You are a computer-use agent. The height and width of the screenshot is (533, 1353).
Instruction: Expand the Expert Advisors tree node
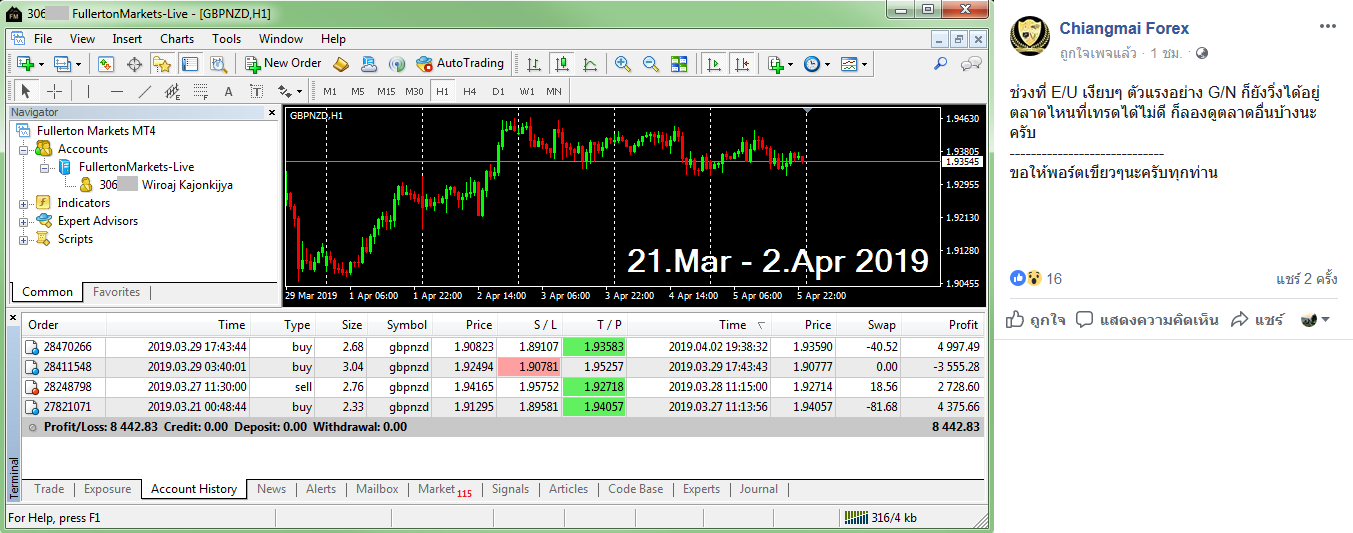23,221
